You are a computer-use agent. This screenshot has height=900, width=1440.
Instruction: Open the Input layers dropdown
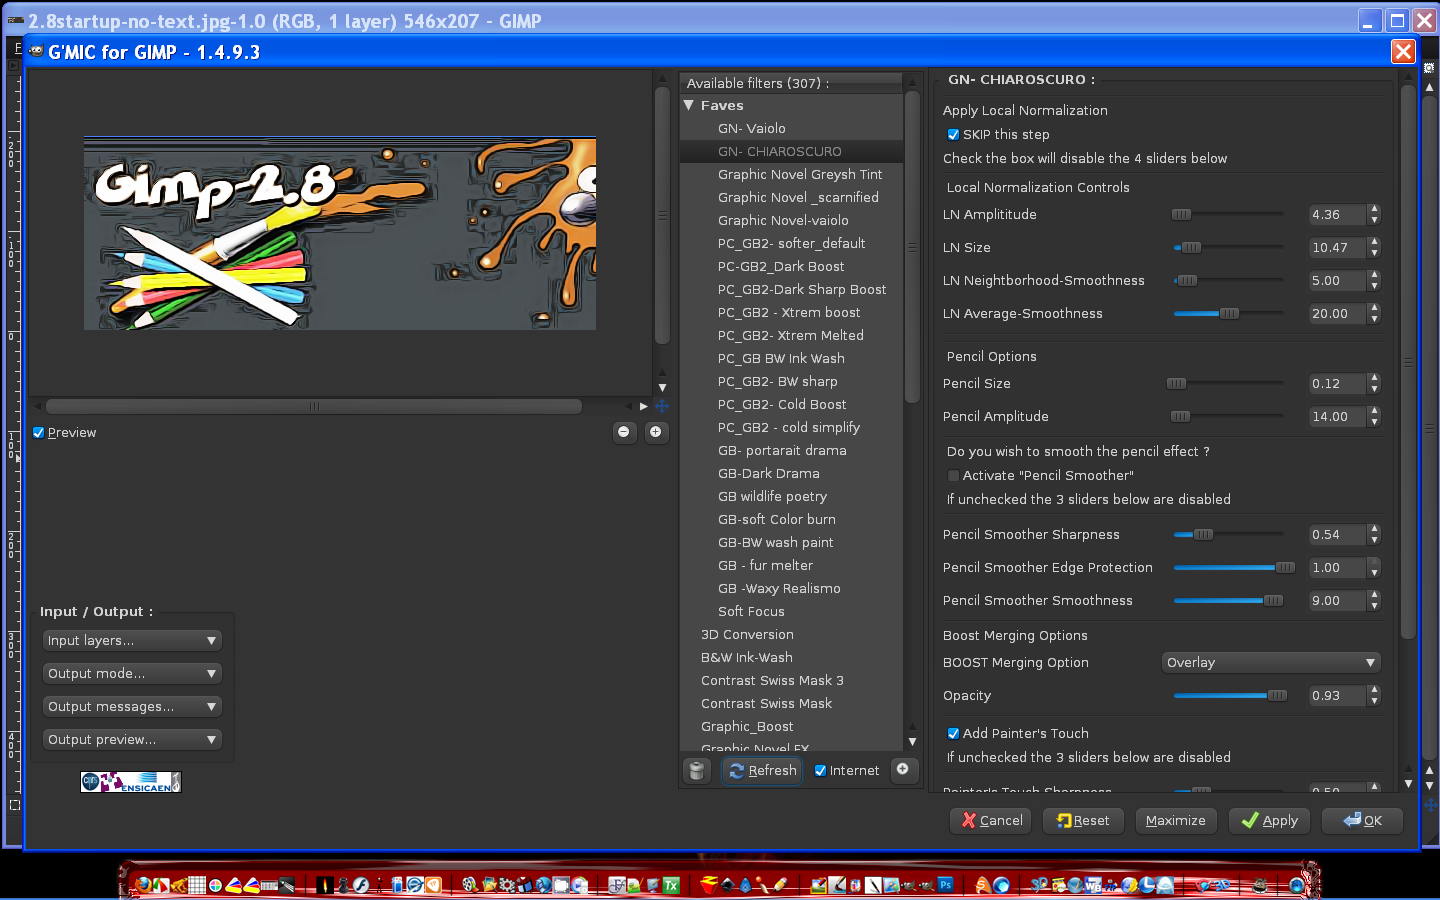[x=132, y=641]
